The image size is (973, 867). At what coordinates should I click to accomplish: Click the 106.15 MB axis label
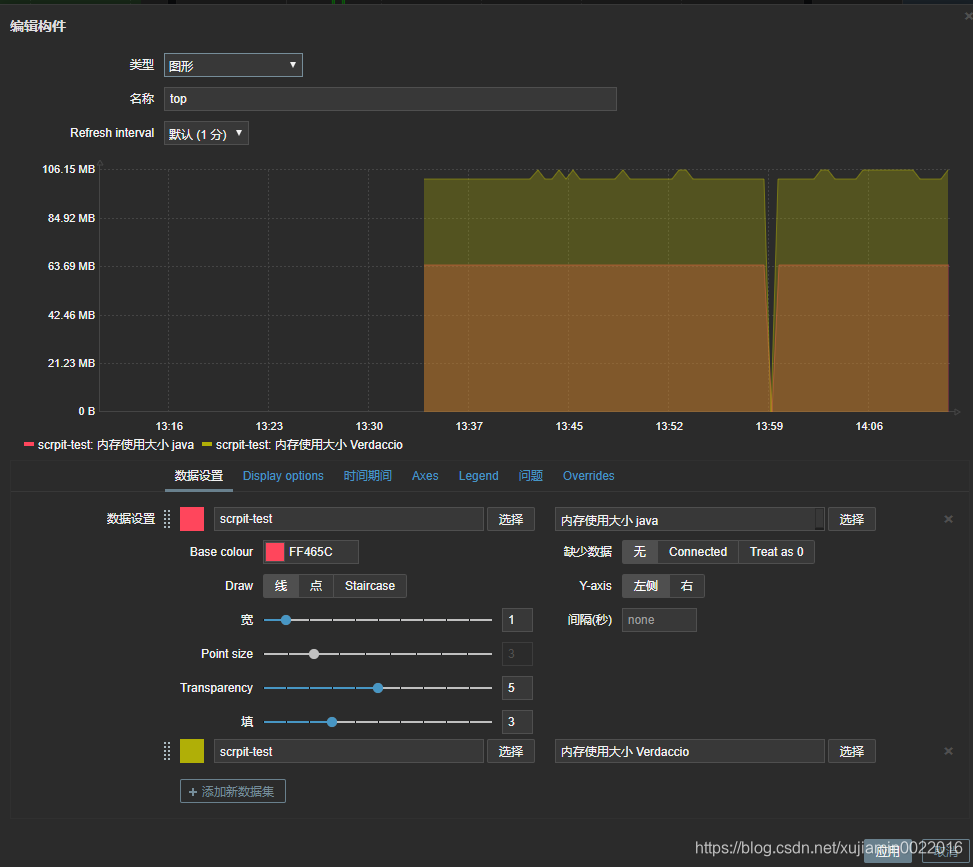(x=68, y=169)
